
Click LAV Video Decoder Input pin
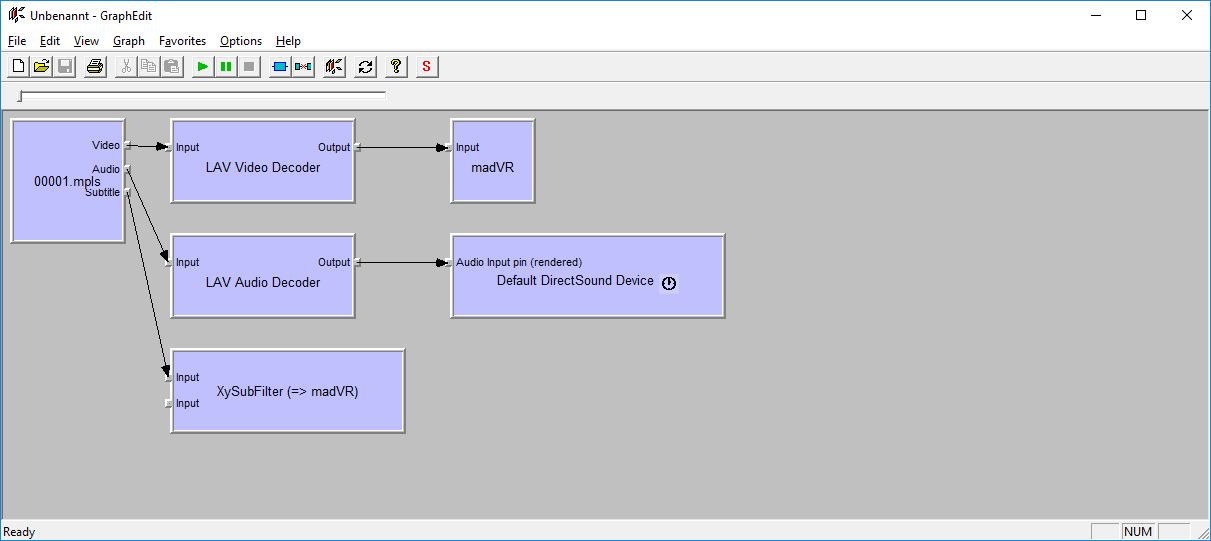point(169,147)
